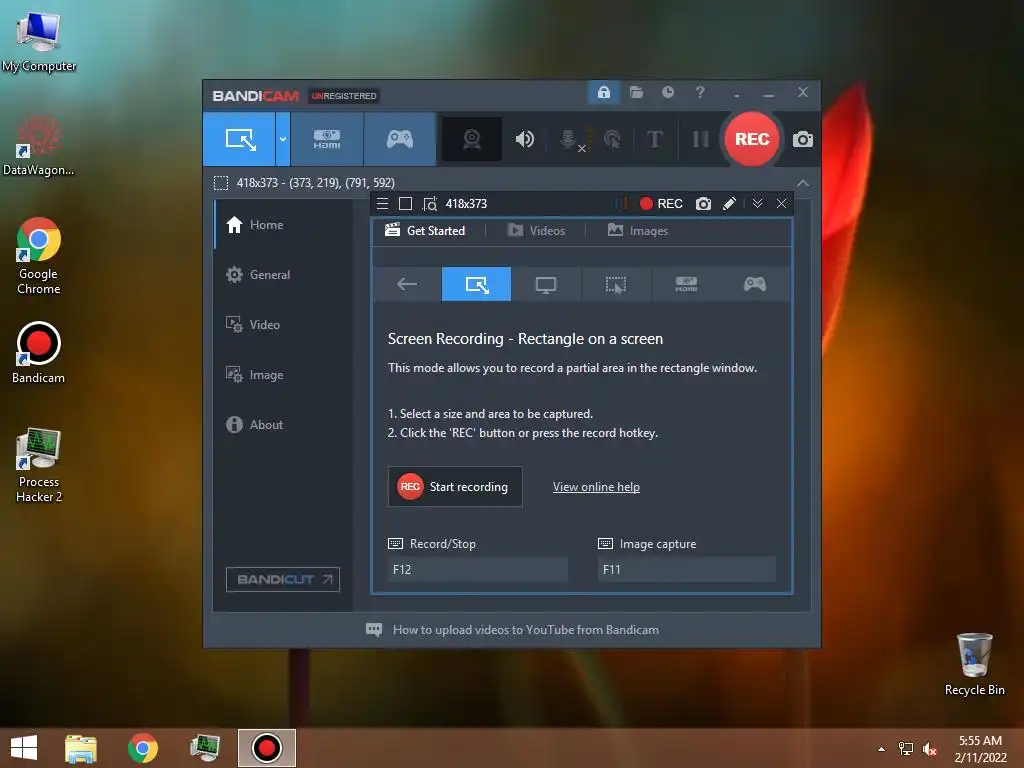Click the big red REC button
Image resolution: width=1024 pixels, height=768 pixels.
pyautogui.click(x=752, y=139)
